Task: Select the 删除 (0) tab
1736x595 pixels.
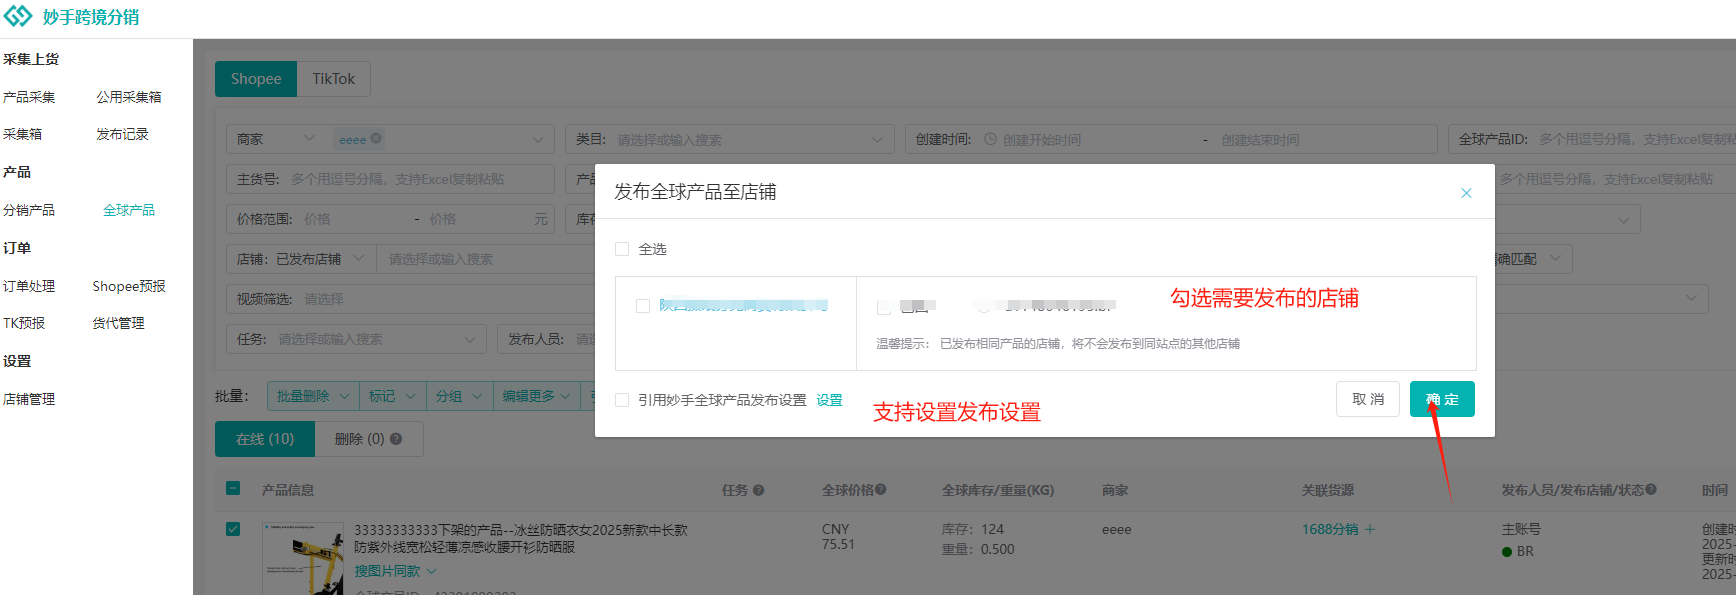Action: tap(368, 439)
